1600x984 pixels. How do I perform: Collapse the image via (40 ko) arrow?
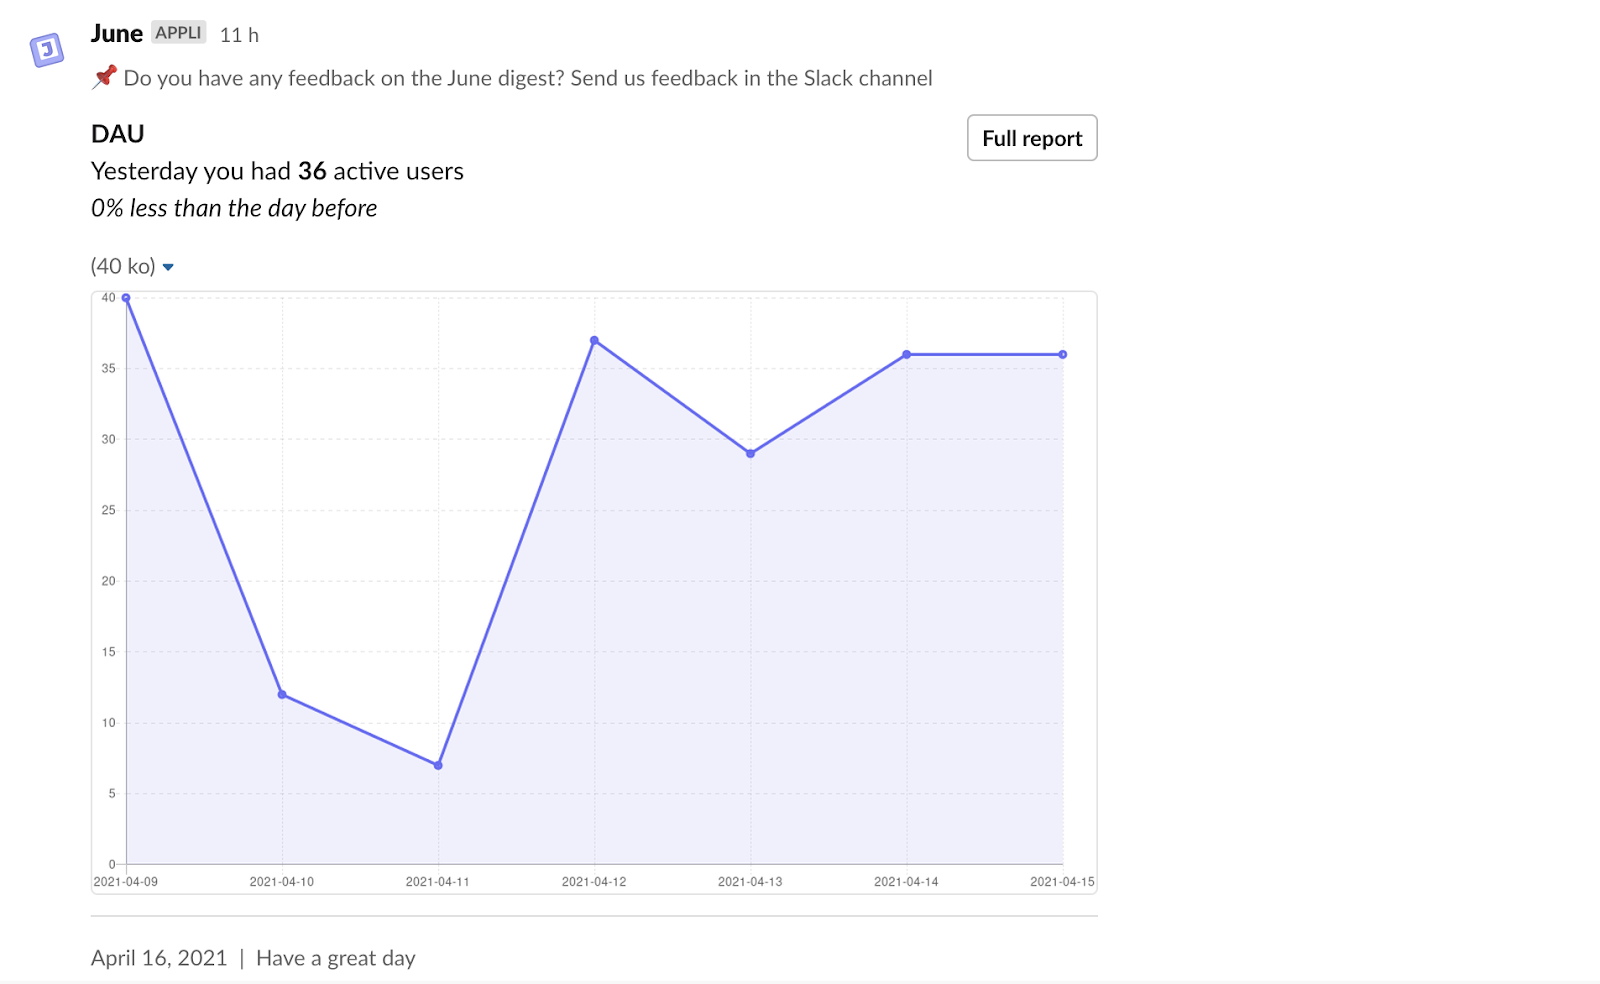(168, 267)
